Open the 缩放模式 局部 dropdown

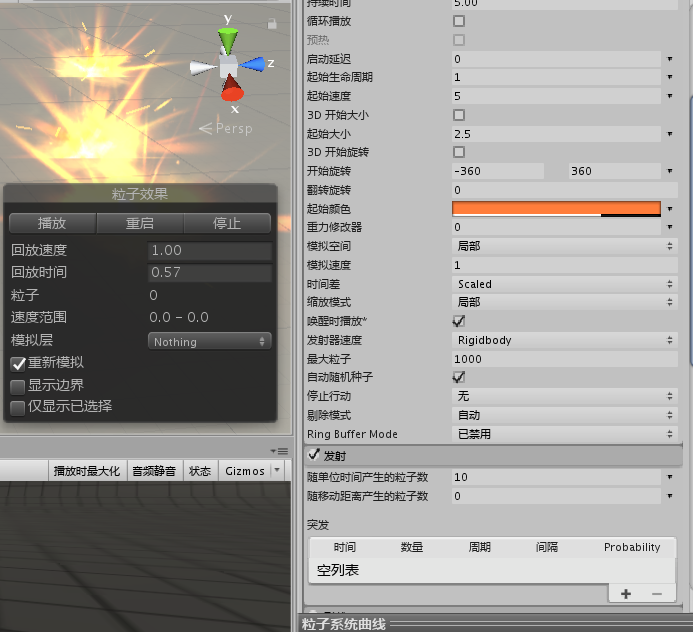564,302
